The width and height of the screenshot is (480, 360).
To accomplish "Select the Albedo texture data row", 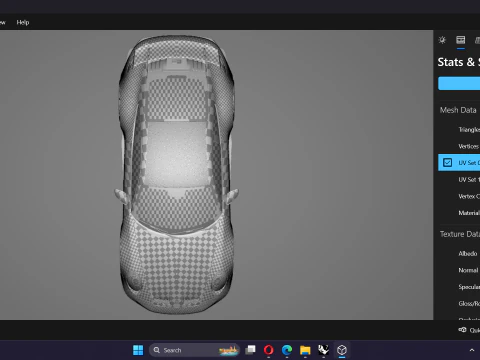I will 459,254.
